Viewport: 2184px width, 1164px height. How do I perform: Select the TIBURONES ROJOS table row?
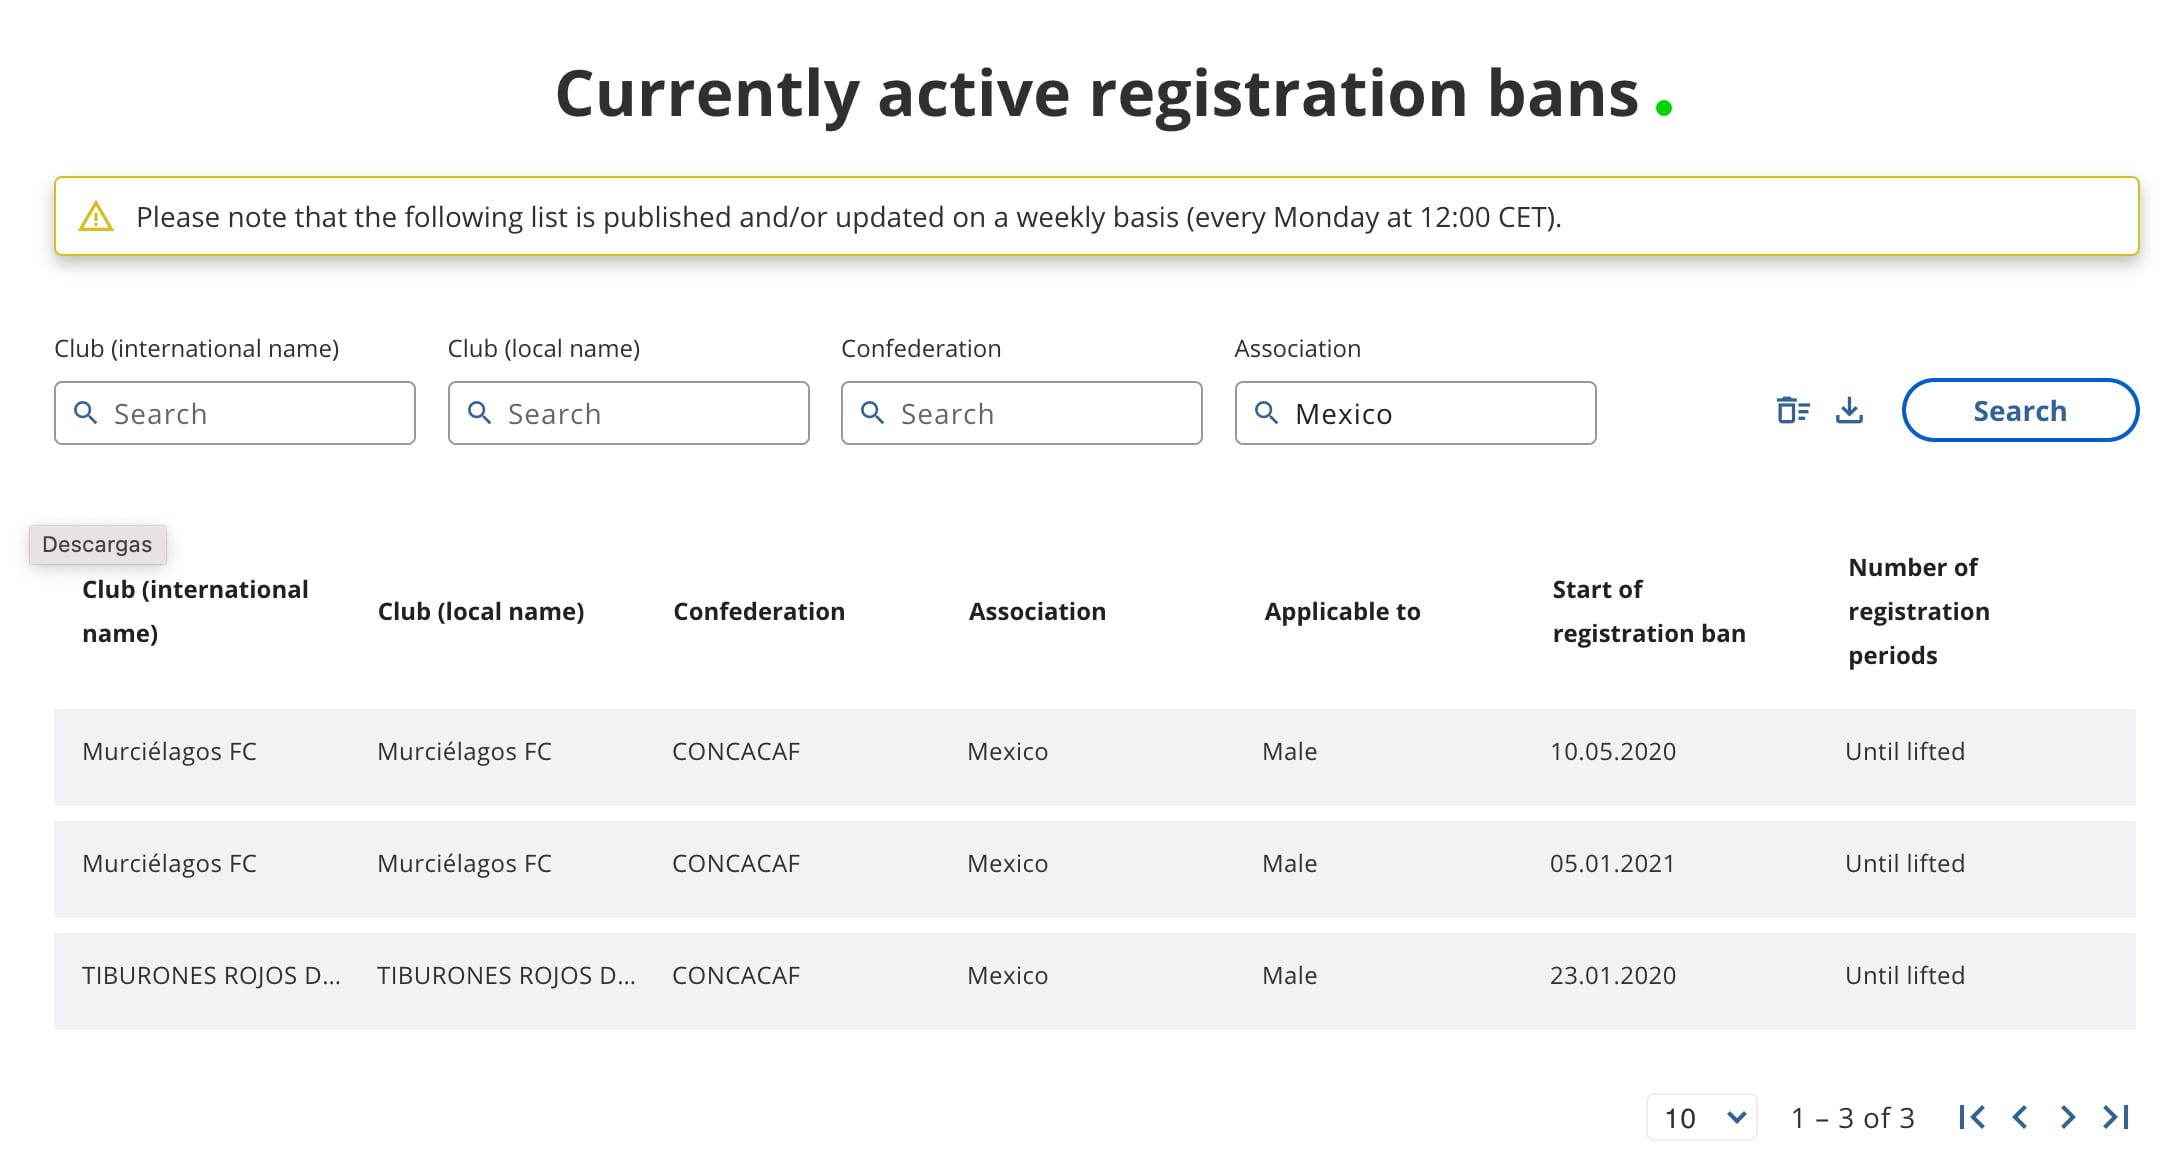(1094, 980)
